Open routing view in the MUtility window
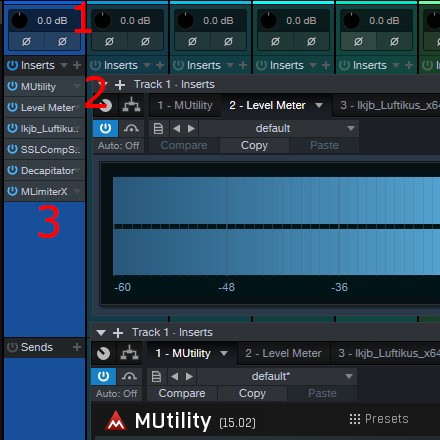 coord(129,353)
